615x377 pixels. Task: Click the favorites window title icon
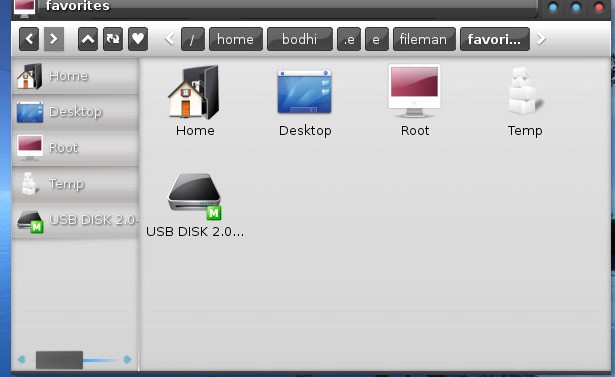click(24, 8)
